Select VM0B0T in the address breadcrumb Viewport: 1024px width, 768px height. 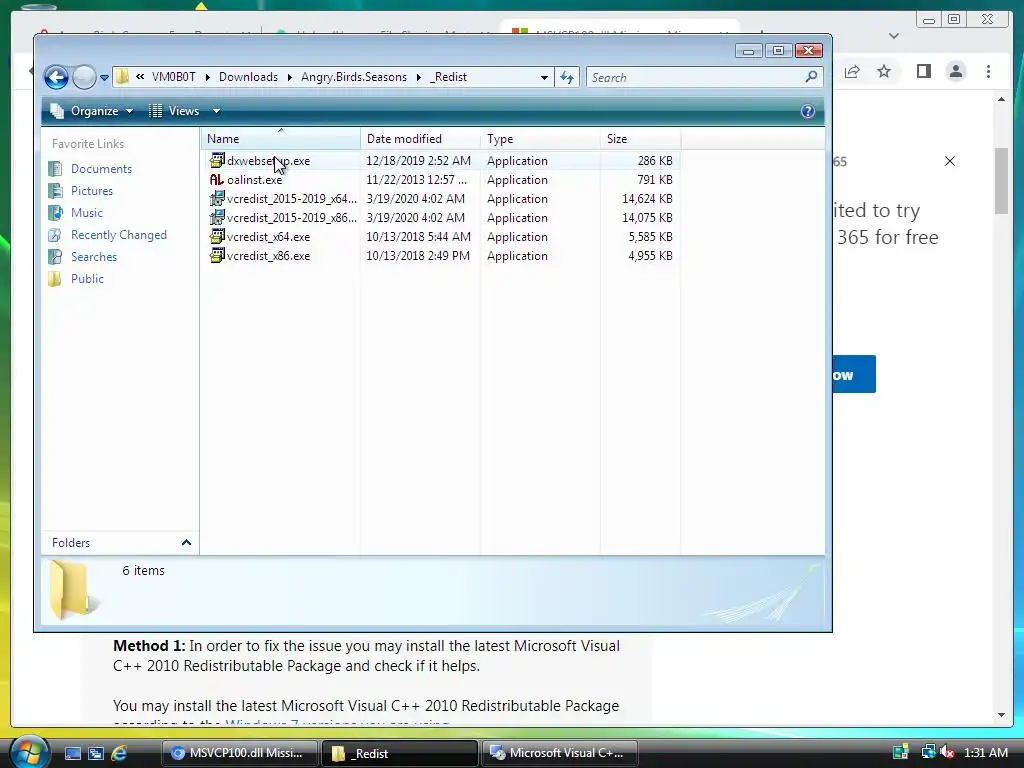tap(174, 77)
